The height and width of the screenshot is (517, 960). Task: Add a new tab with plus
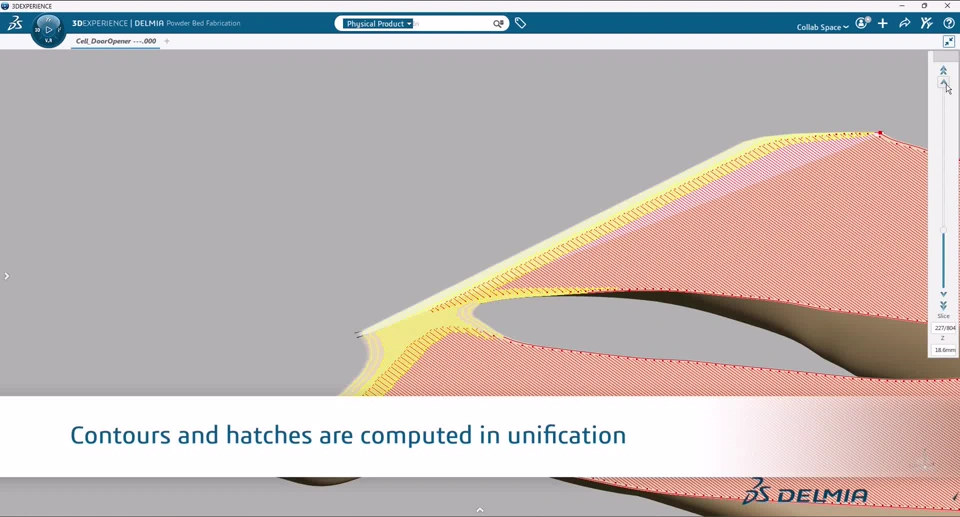(167, 41)
